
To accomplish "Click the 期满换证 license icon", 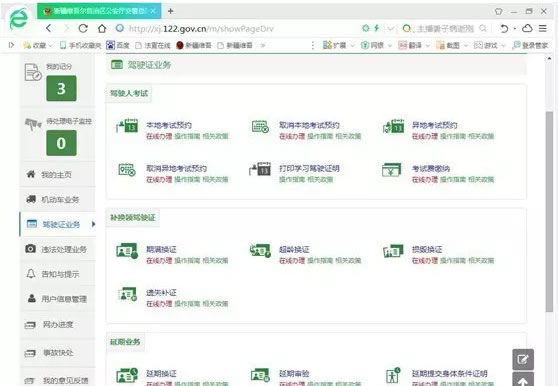I will (x=127, y=250).
